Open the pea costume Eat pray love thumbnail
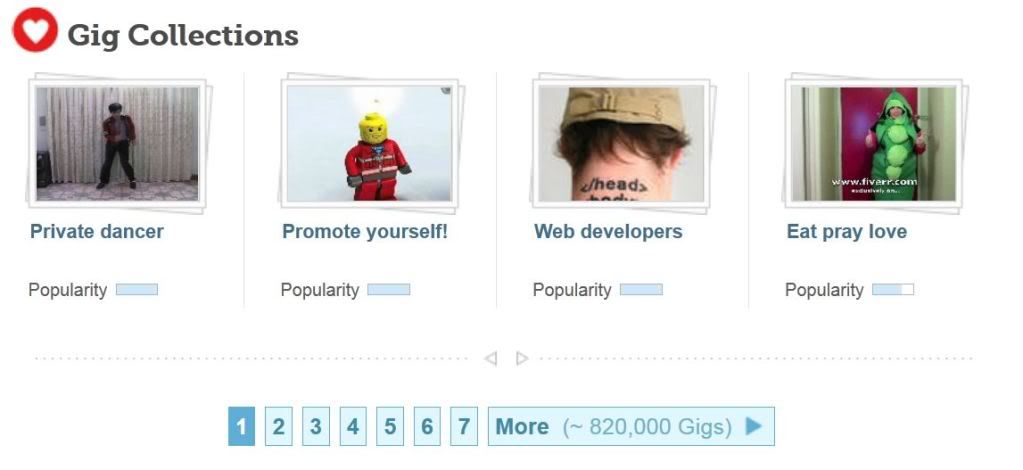The image size is (1023, 470). 874,144
